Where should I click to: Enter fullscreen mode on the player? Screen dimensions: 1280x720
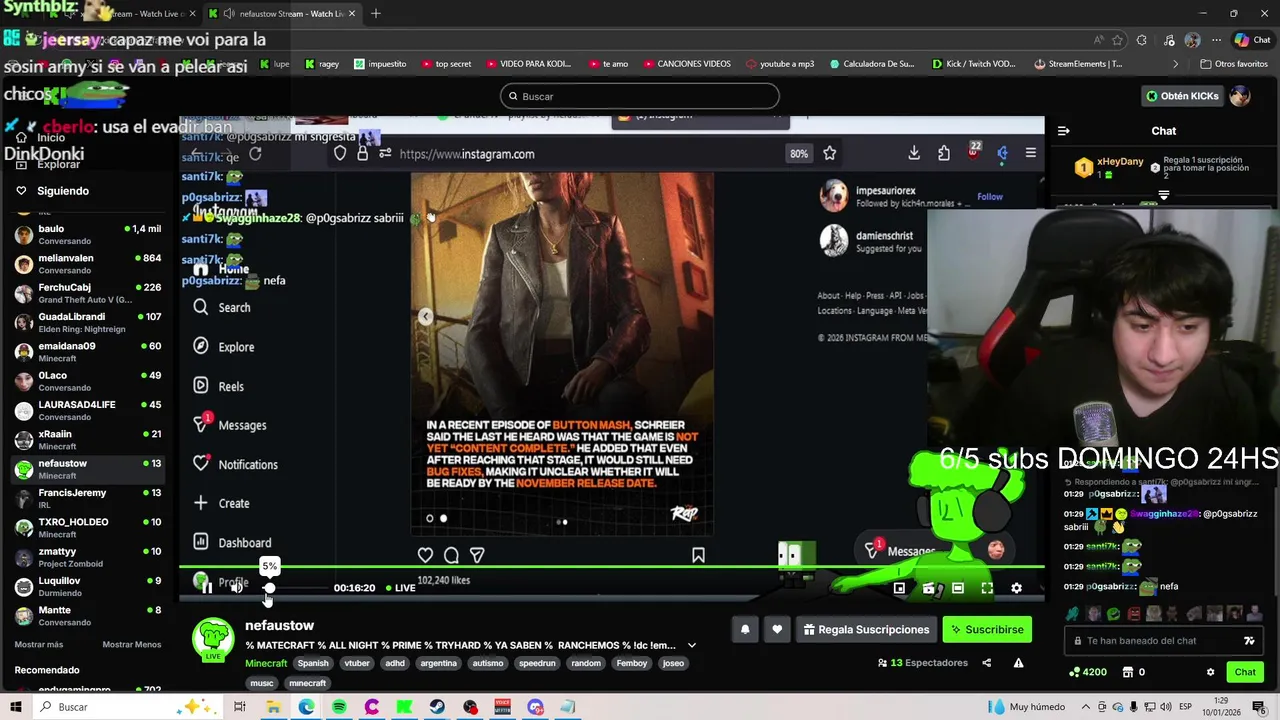[x=987, y=588]
